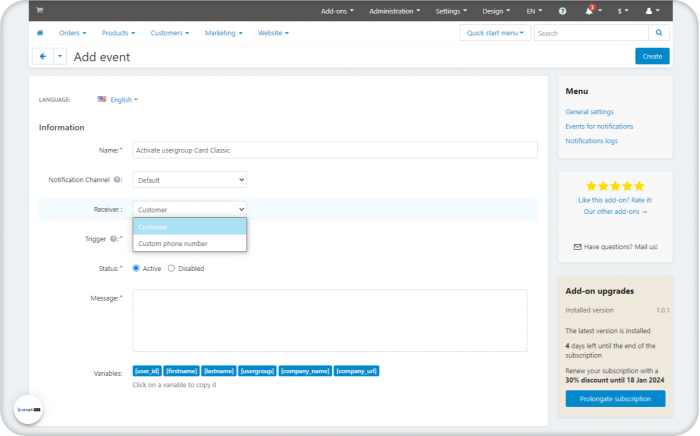Open the English language dropdown
Image resolution: width=700 pixels, height=436 pixels.
[124, 100]
